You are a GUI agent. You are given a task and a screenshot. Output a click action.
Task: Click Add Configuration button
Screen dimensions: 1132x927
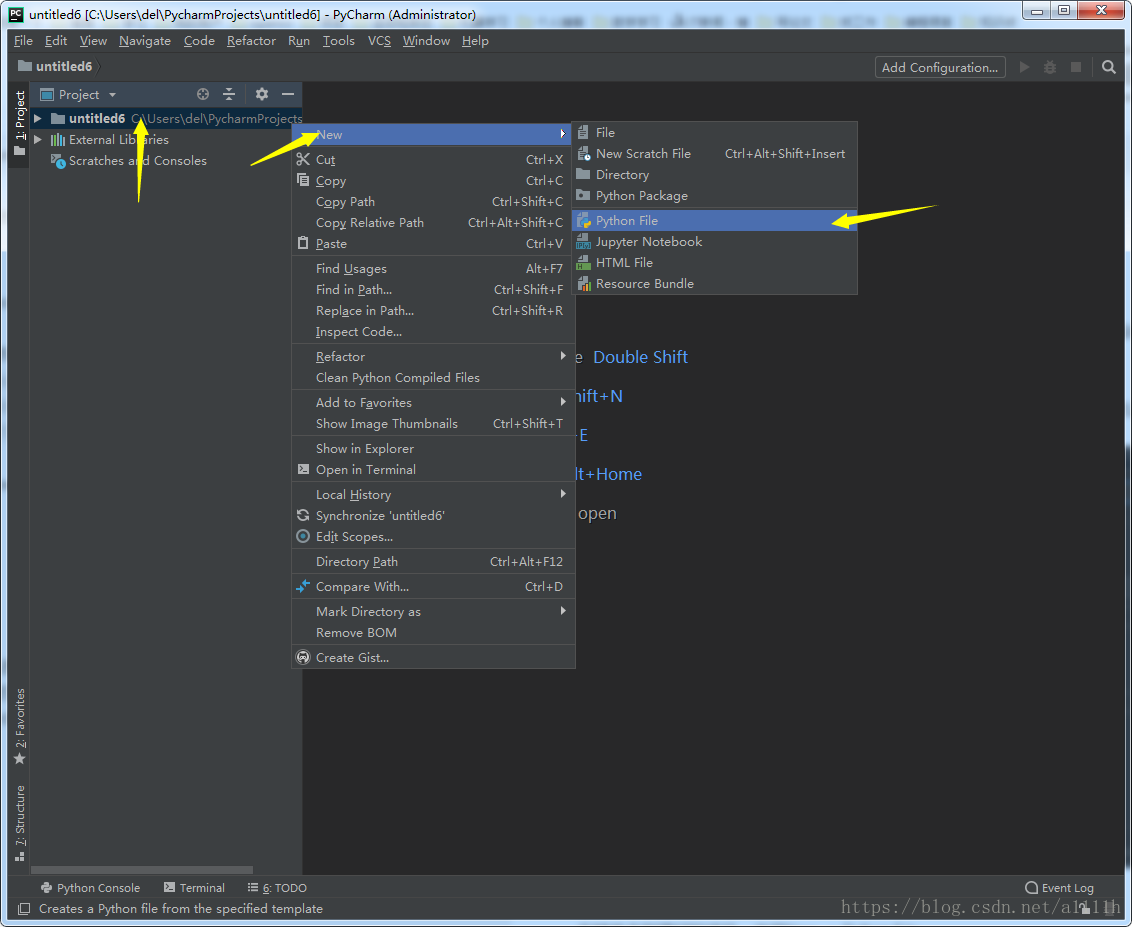[940, 67]
